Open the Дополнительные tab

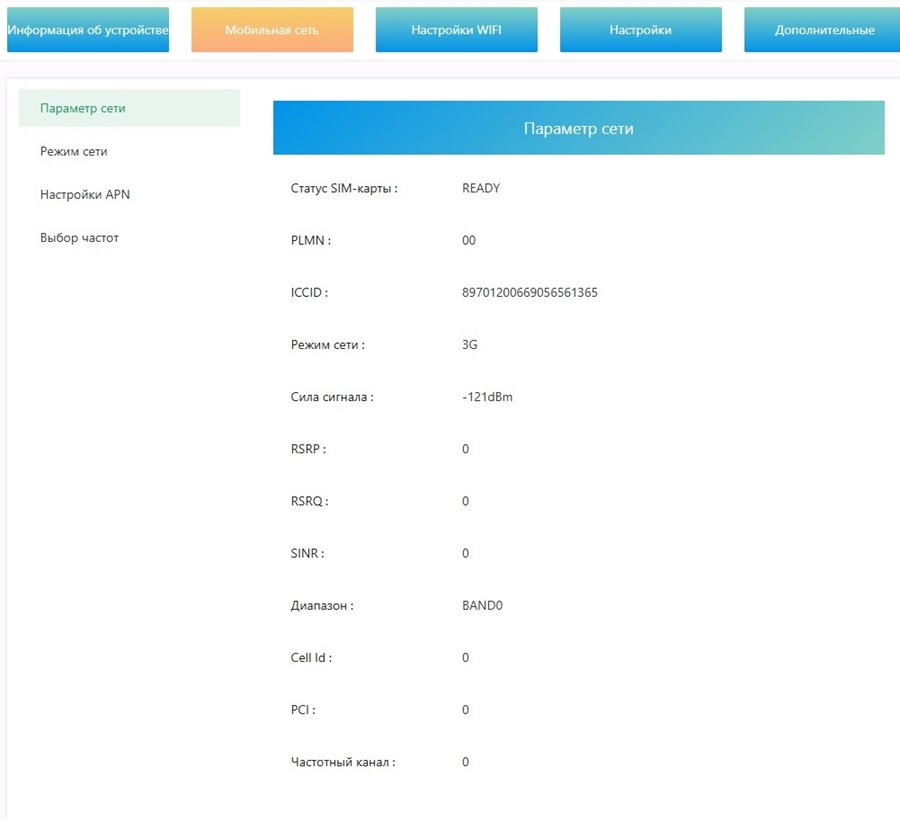pos(824,30)
